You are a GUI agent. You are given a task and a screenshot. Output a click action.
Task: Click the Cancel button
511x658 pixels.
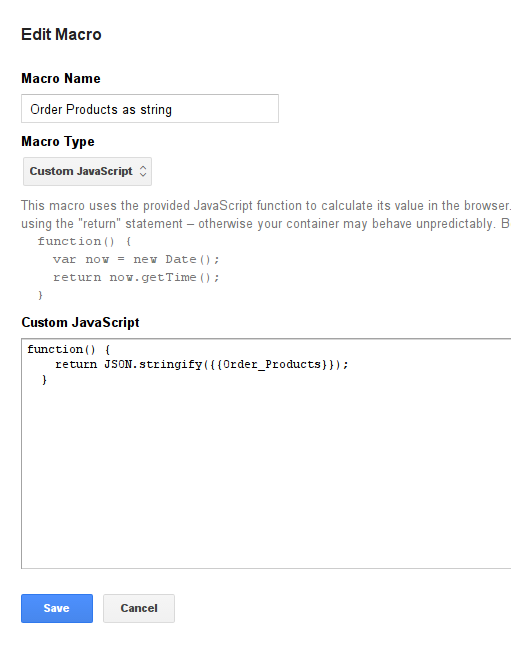[x=139, y=608]
